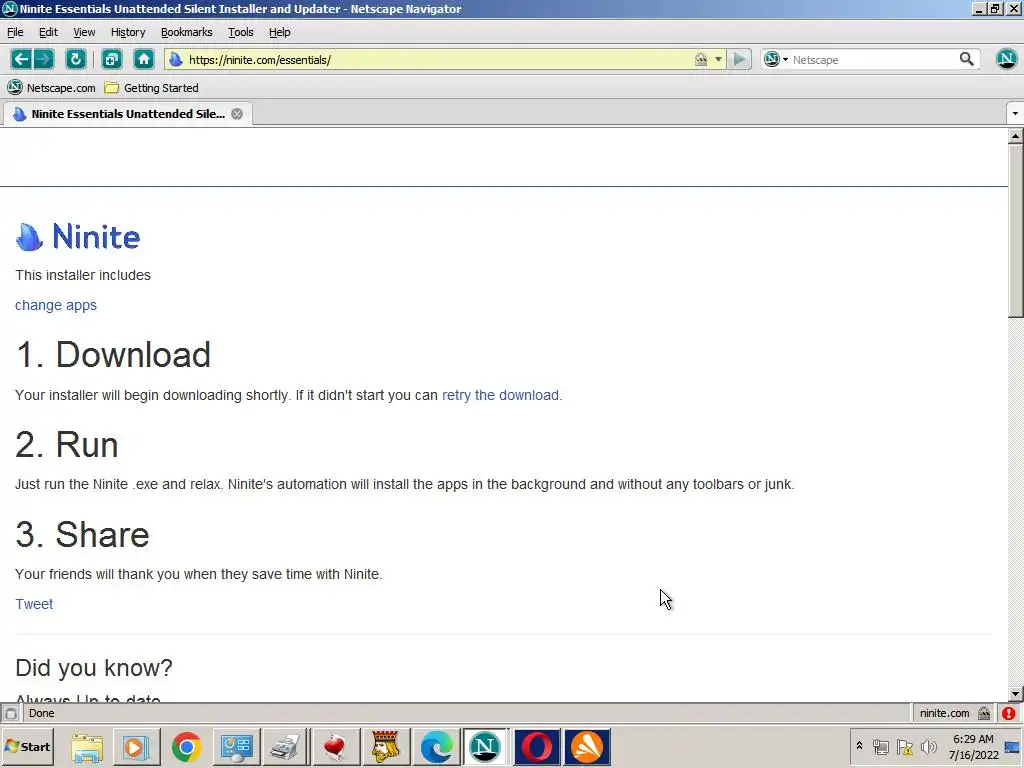Click the status bar page icon beside Done
Image resolution: width=1024 pixels, height=768 pixels.
[11, 713]
